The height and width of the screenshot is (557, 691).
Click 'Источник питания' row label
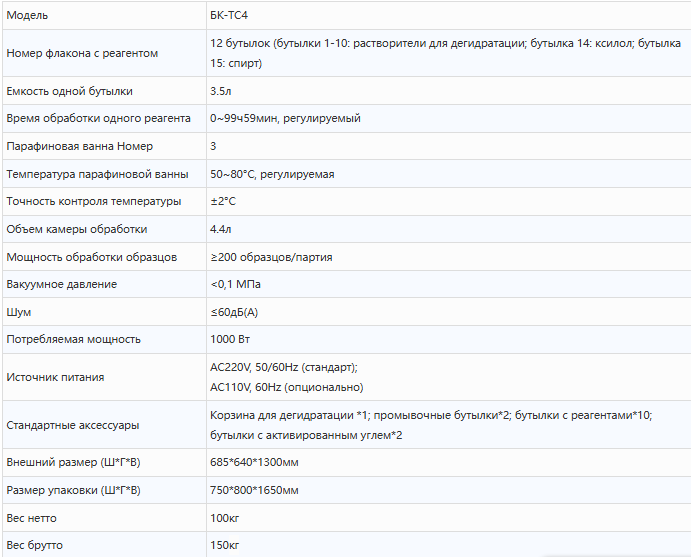56,377
